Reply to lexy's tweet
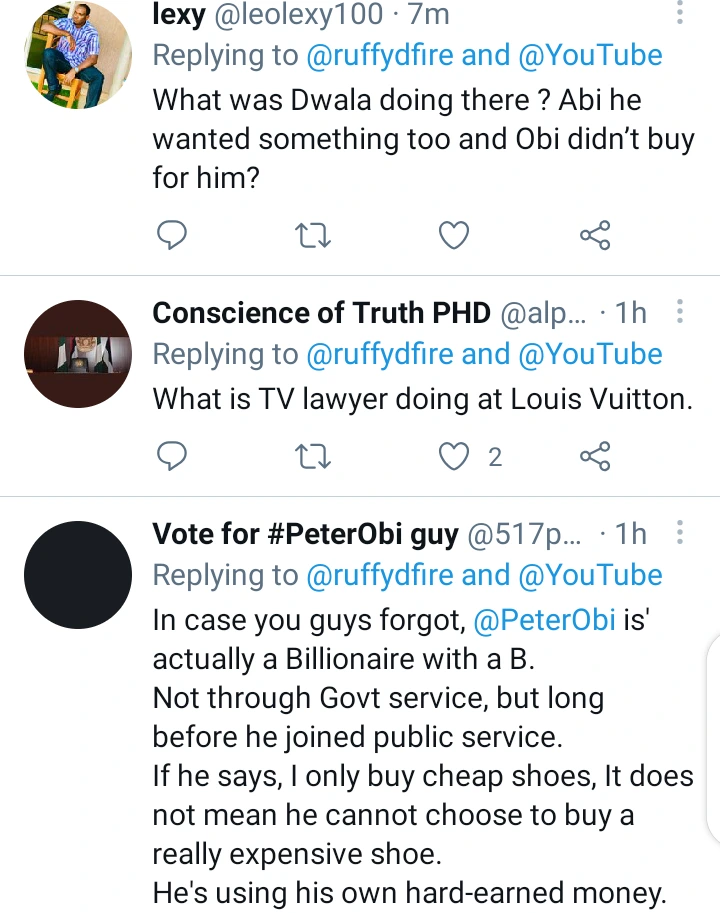This screenshot has width=720, height=913. (172, 236)
